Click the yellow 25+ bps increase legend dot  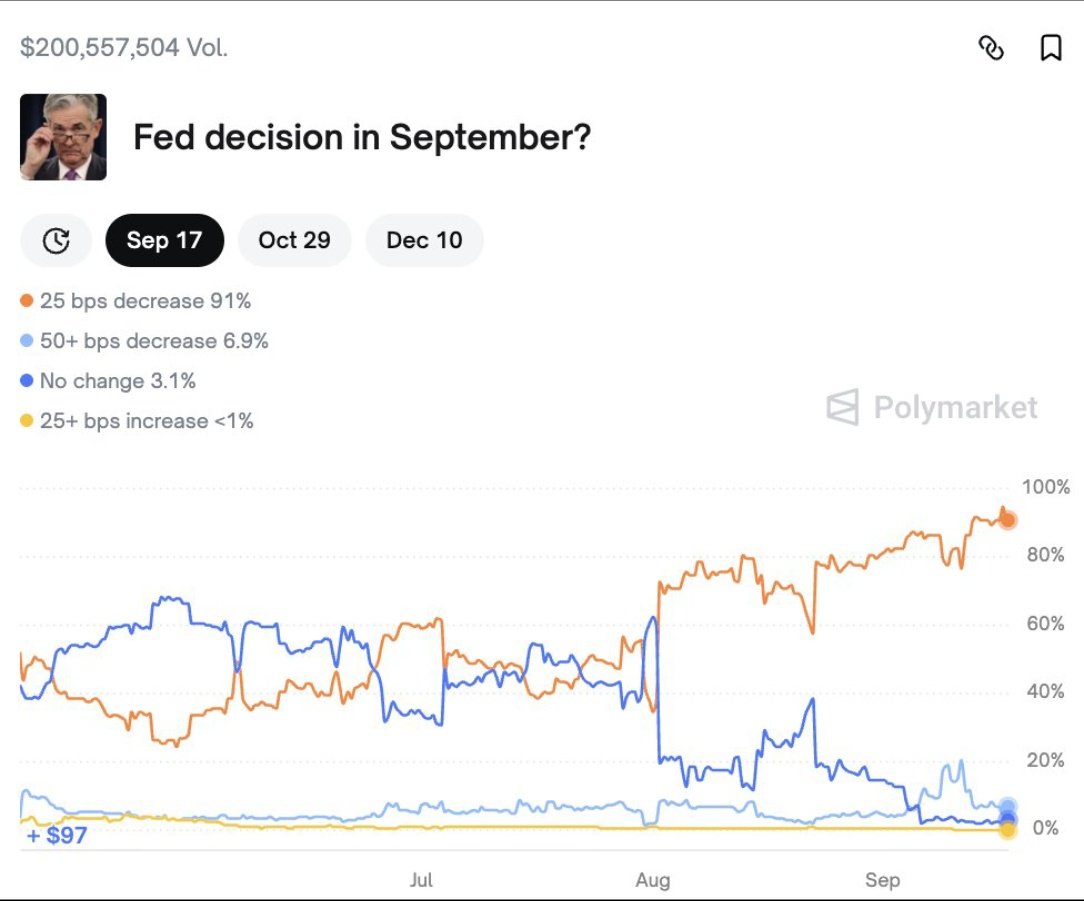click(26, 420)
